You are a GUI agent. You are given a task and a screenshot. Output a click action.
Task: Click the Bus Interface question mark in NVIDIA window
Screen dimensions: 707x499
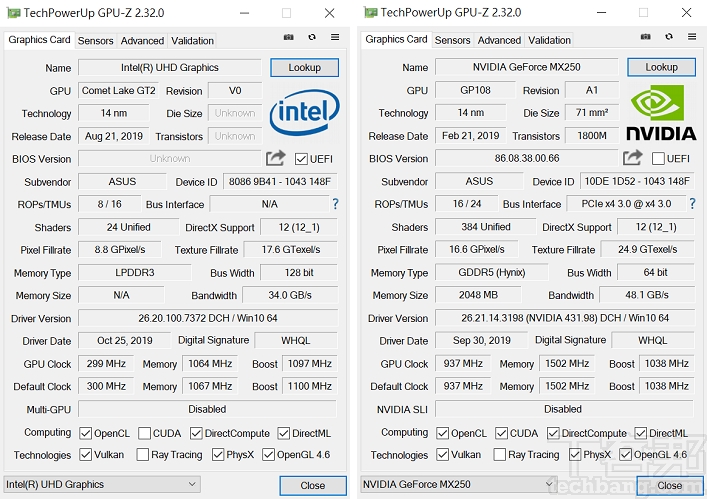click(692, 204)
